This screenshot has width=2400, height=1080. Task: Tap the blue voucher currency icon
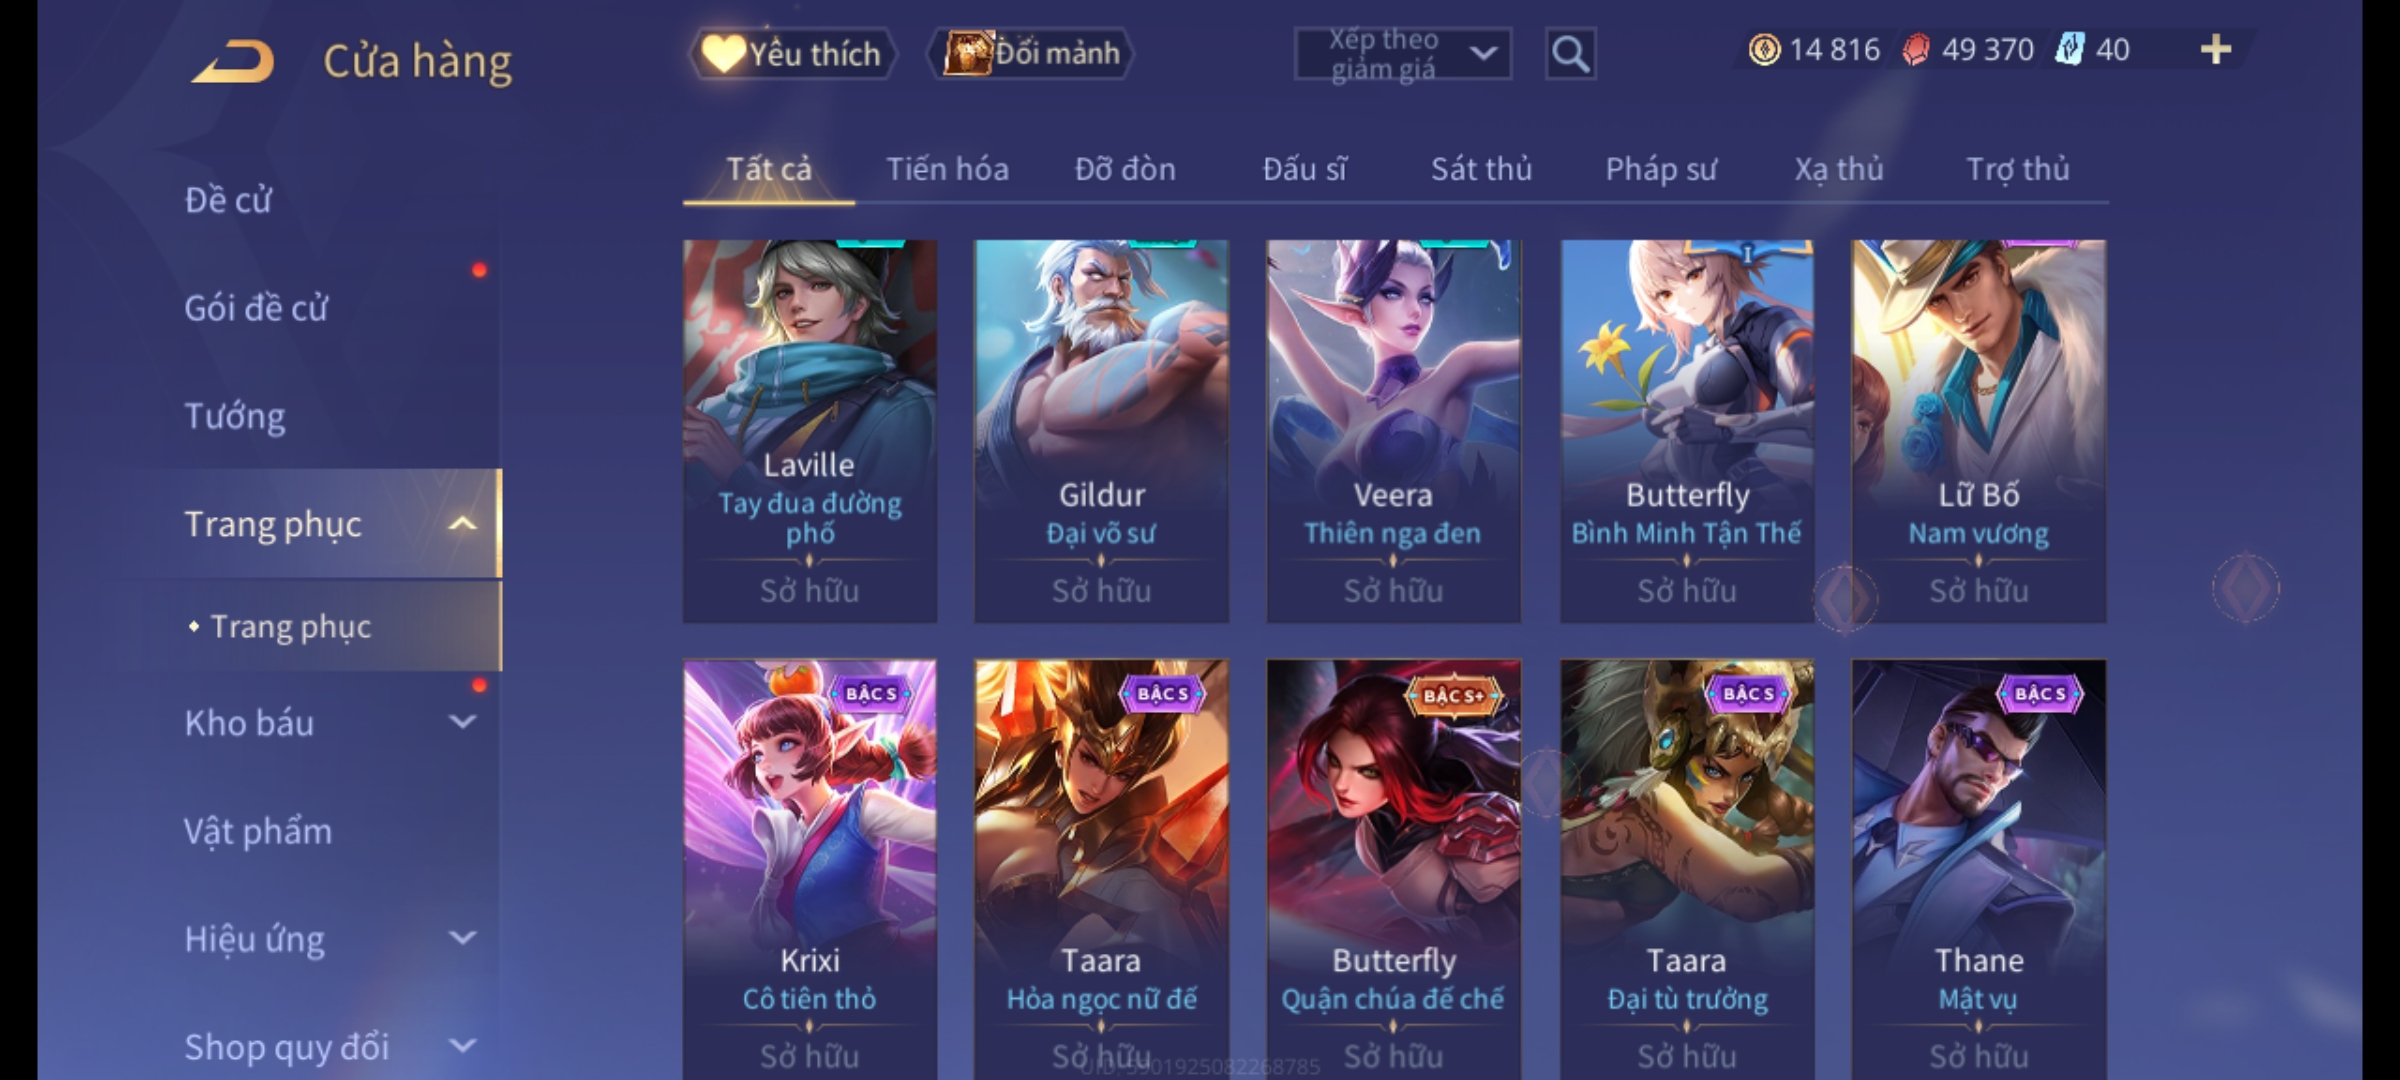[2070, 50]
